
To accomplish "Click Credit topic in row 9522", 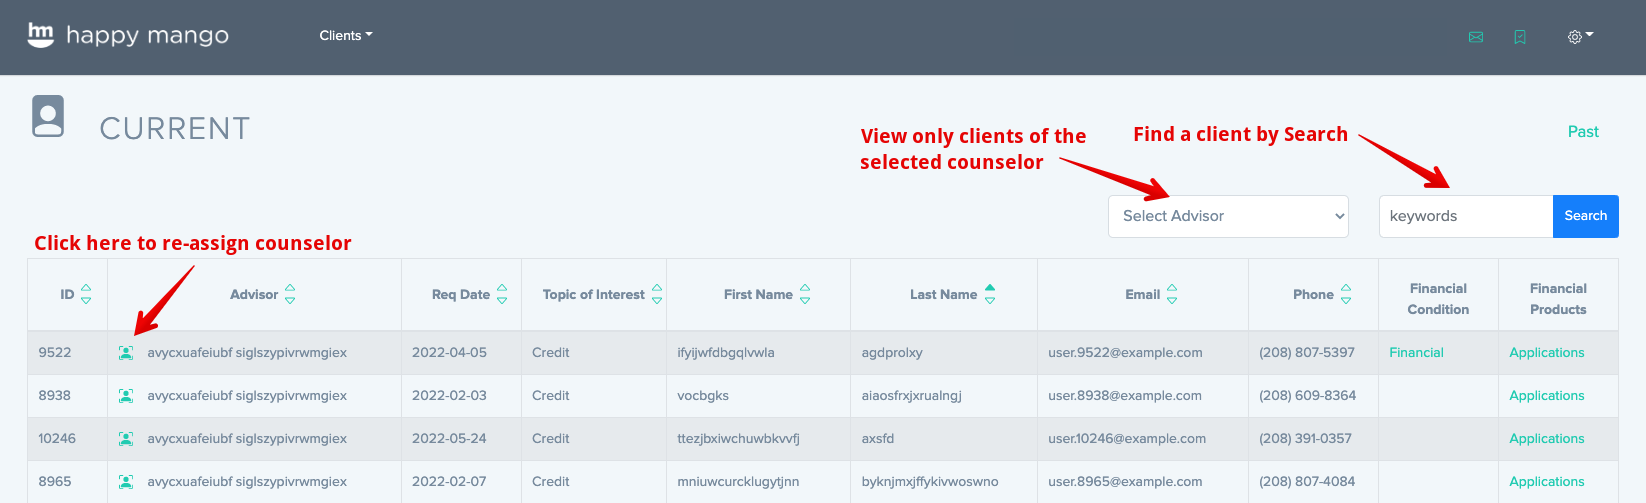I will [551, 352].
